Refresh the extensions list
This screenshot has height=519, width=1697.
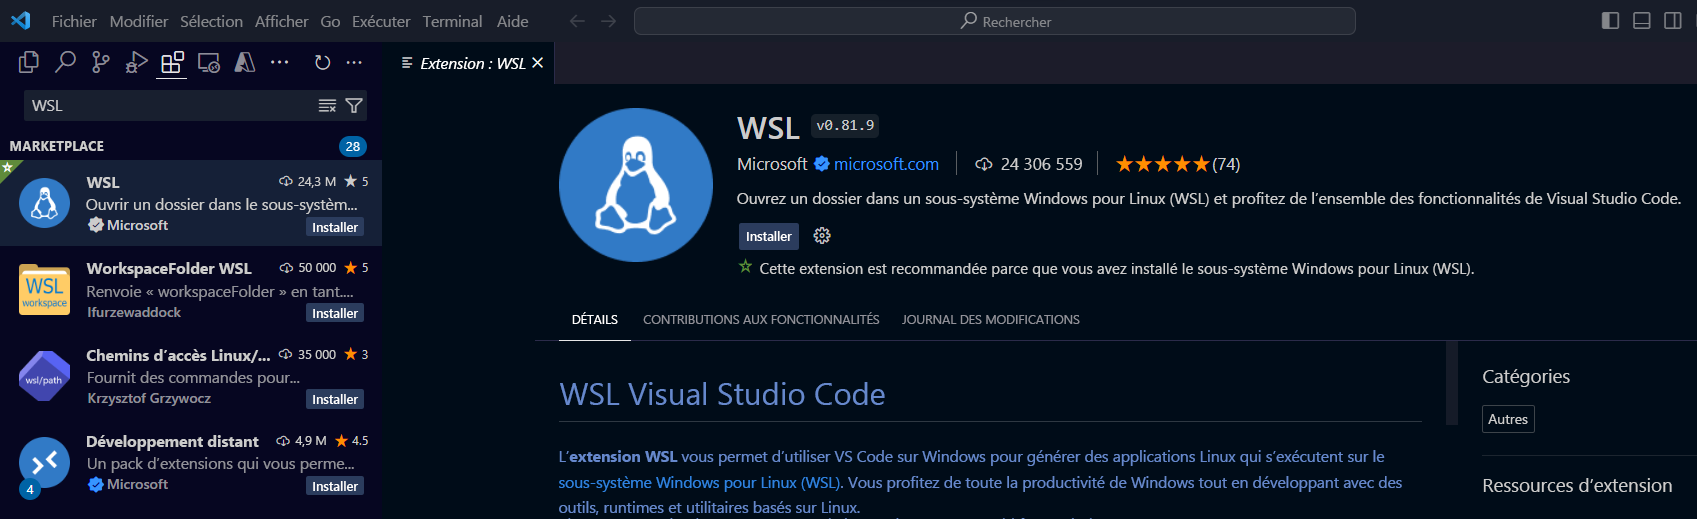click(322, 62)
